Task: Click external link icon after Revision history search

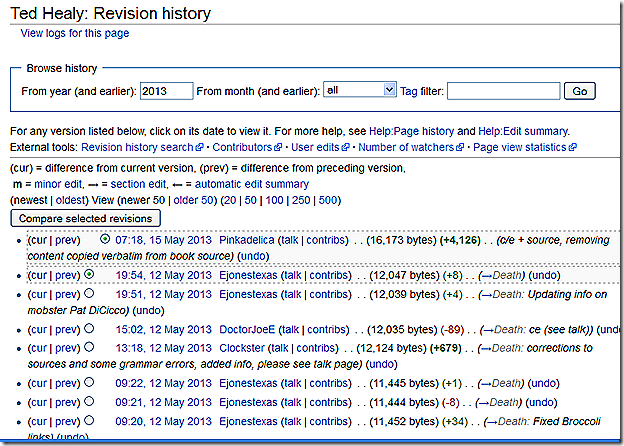Action: pos(199,147)
